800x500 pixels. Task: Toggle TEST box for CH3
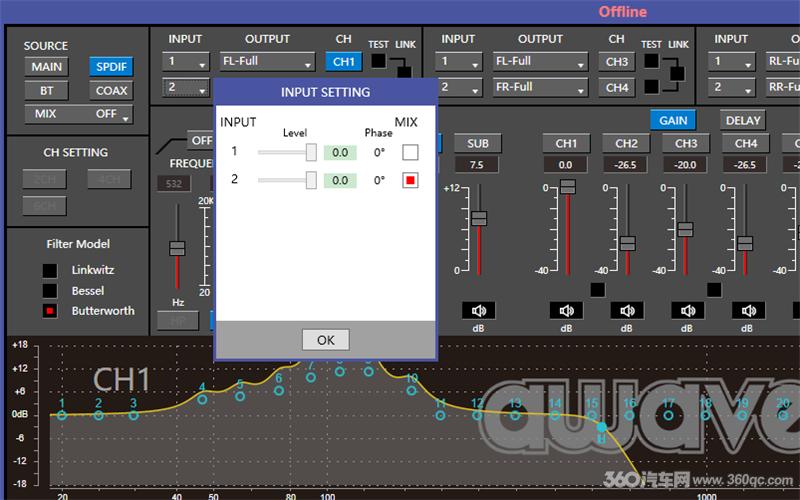point(651,61)
